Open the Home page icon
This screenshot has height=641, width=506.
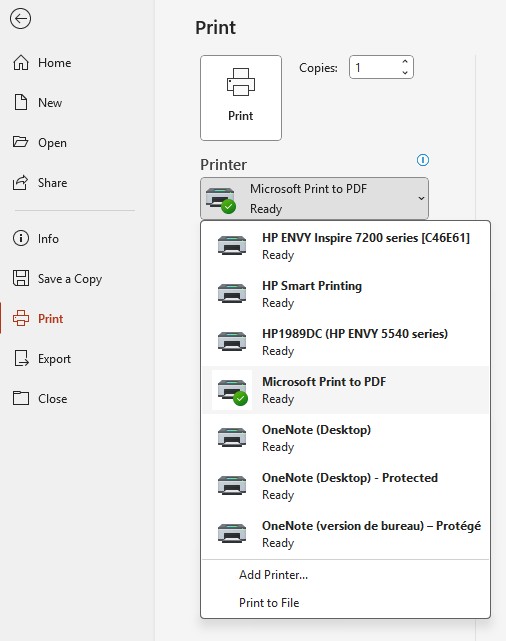(21, 63)
